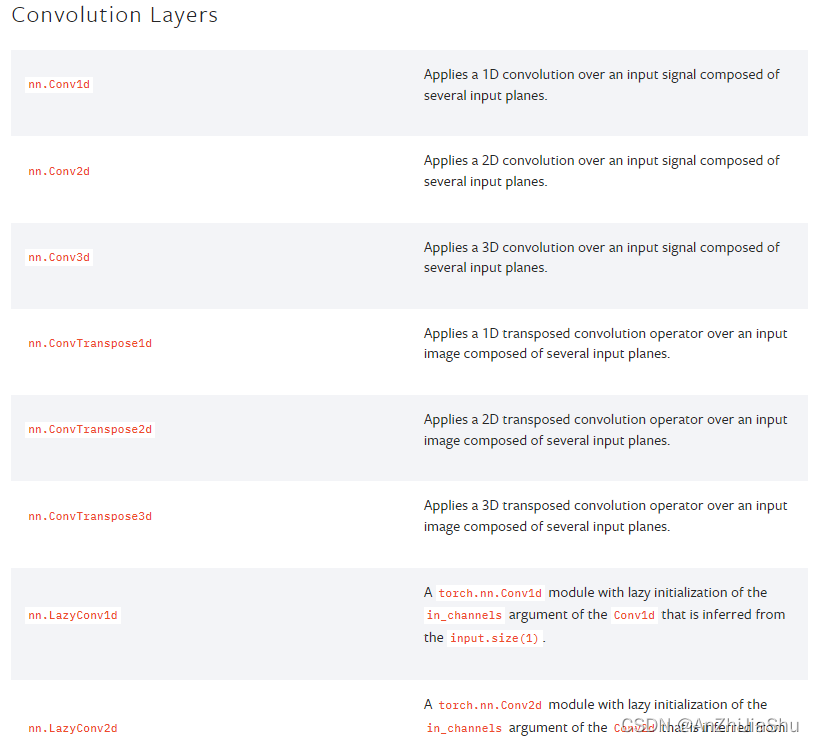This screenshot has height=742, width=814.
Task: Click the 3D convolution description text
Action: click(x=601, y=258)
